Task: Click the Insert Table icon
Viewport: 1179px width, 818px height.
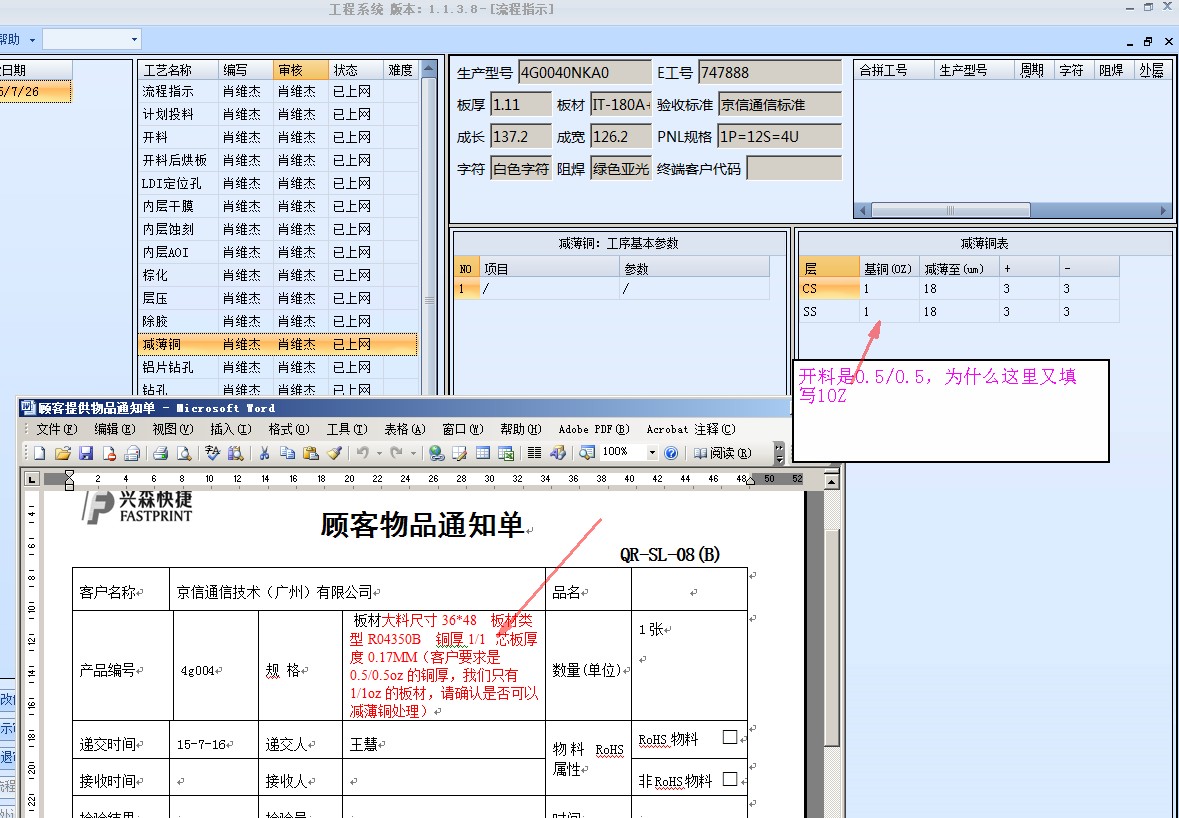Action: (x=483, y=453)
